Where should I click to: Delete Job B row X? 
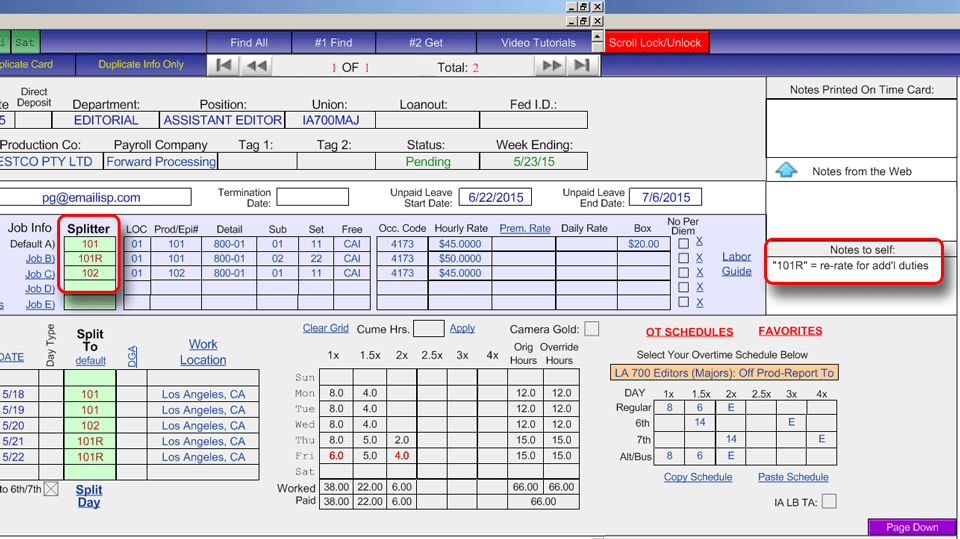pos(699,257)
